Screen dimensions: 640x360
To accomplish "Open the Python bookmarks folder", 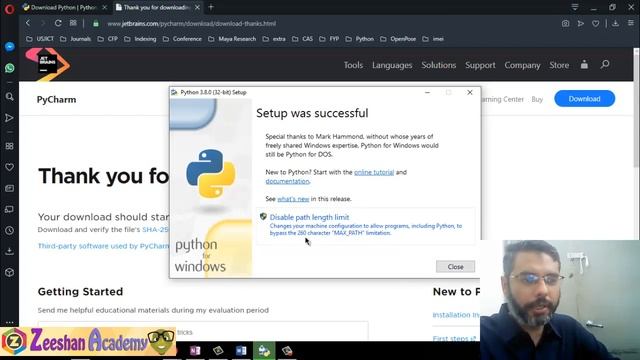I will [x=360, y=39].
